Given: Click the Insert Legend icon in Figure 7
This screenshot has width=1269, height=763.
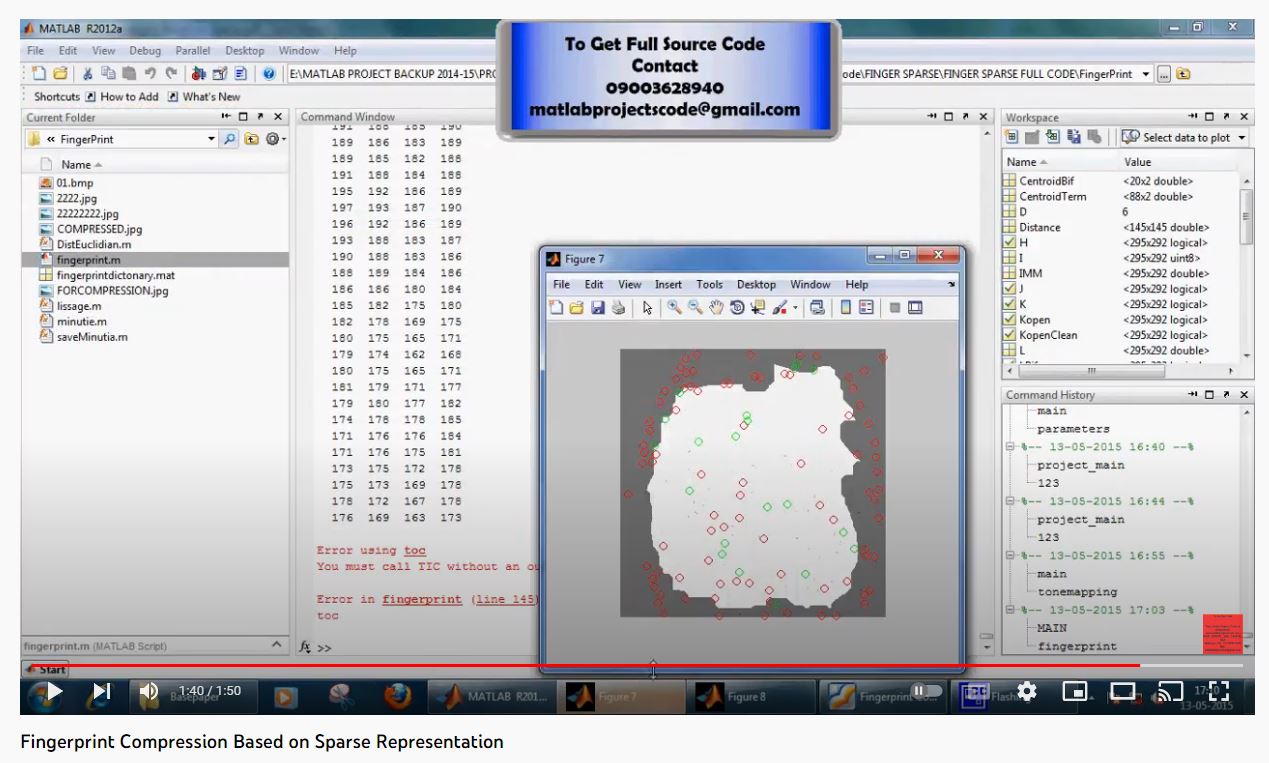Looking at the screenshot, I should coord(866,308).
